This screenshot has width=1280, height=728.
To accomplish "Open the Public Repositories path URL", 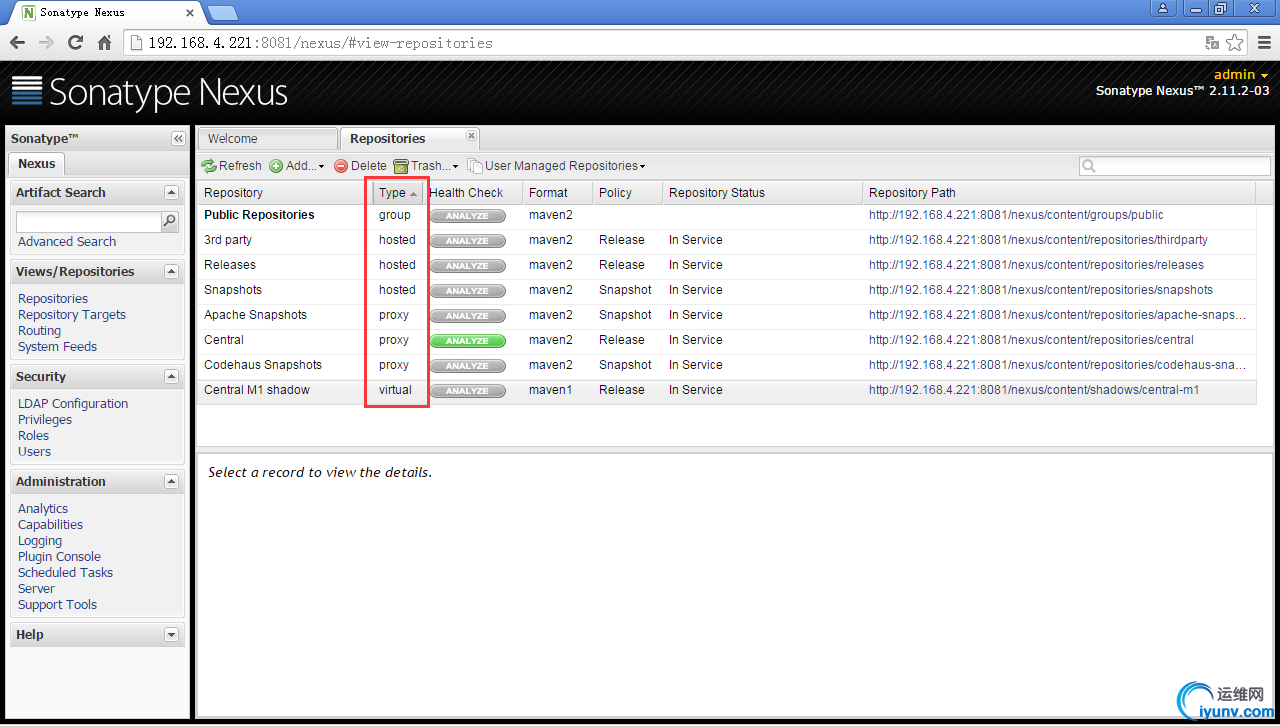I will [1016, 215].
